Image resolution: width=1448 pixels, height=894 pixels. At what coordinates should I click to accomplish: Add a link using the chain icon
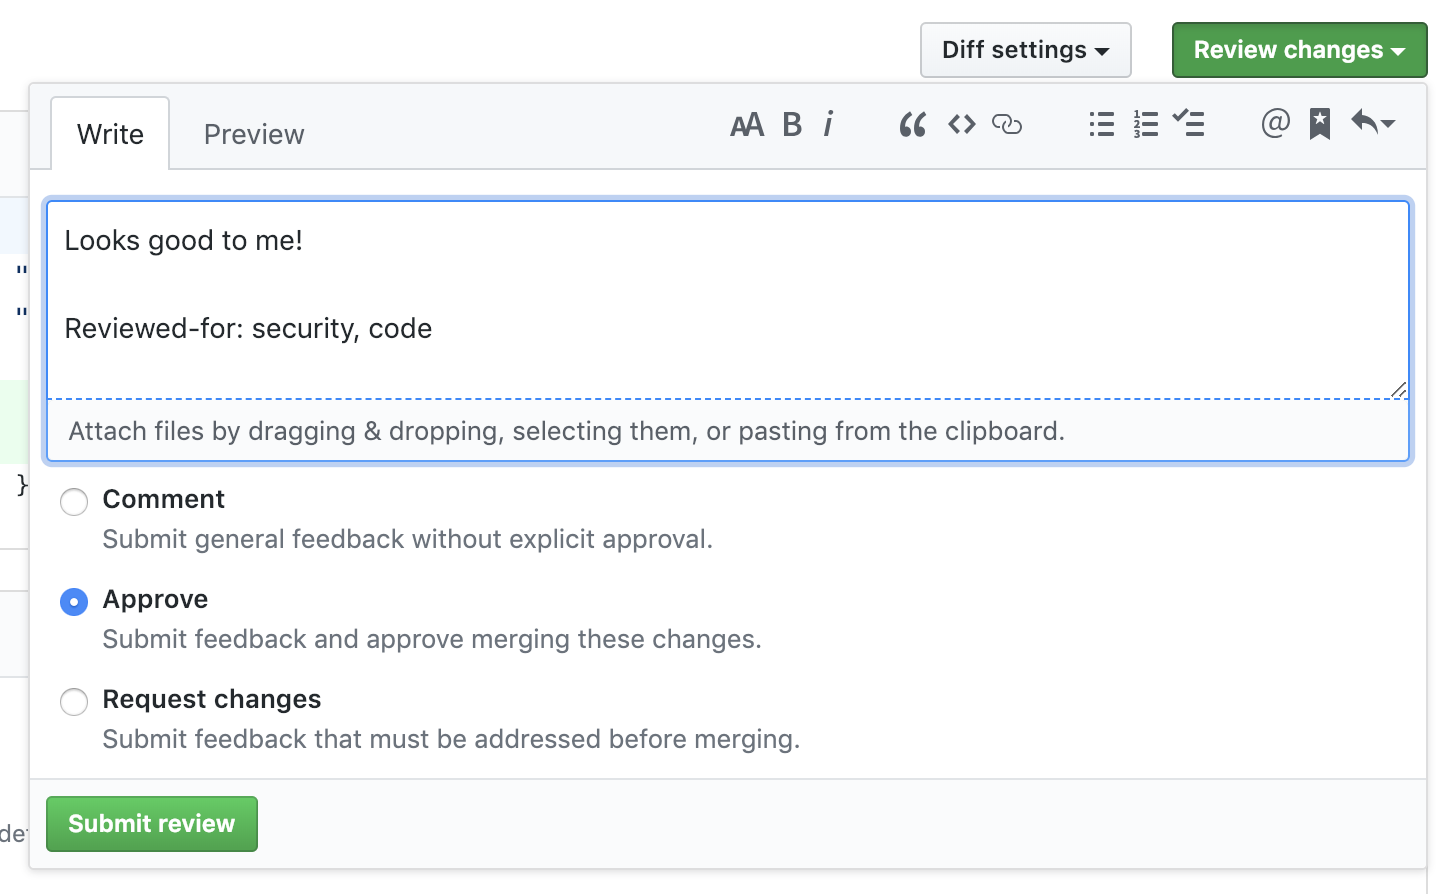(1007, 125)
